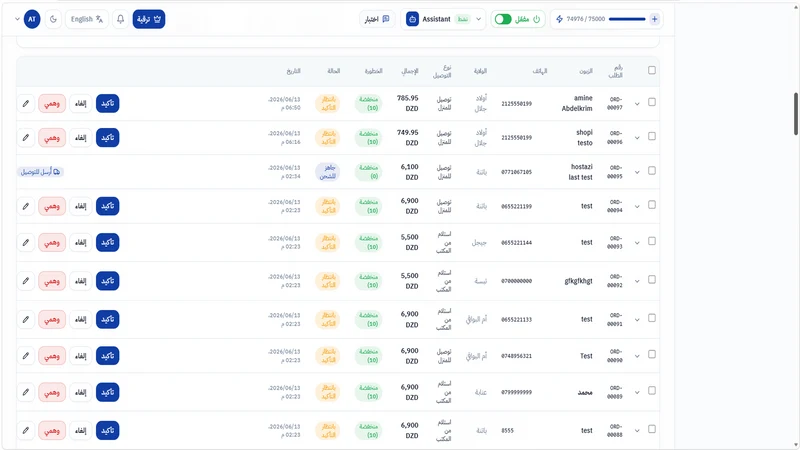Edit order ORD-00088 with pencil icon

tap(26, 431)
